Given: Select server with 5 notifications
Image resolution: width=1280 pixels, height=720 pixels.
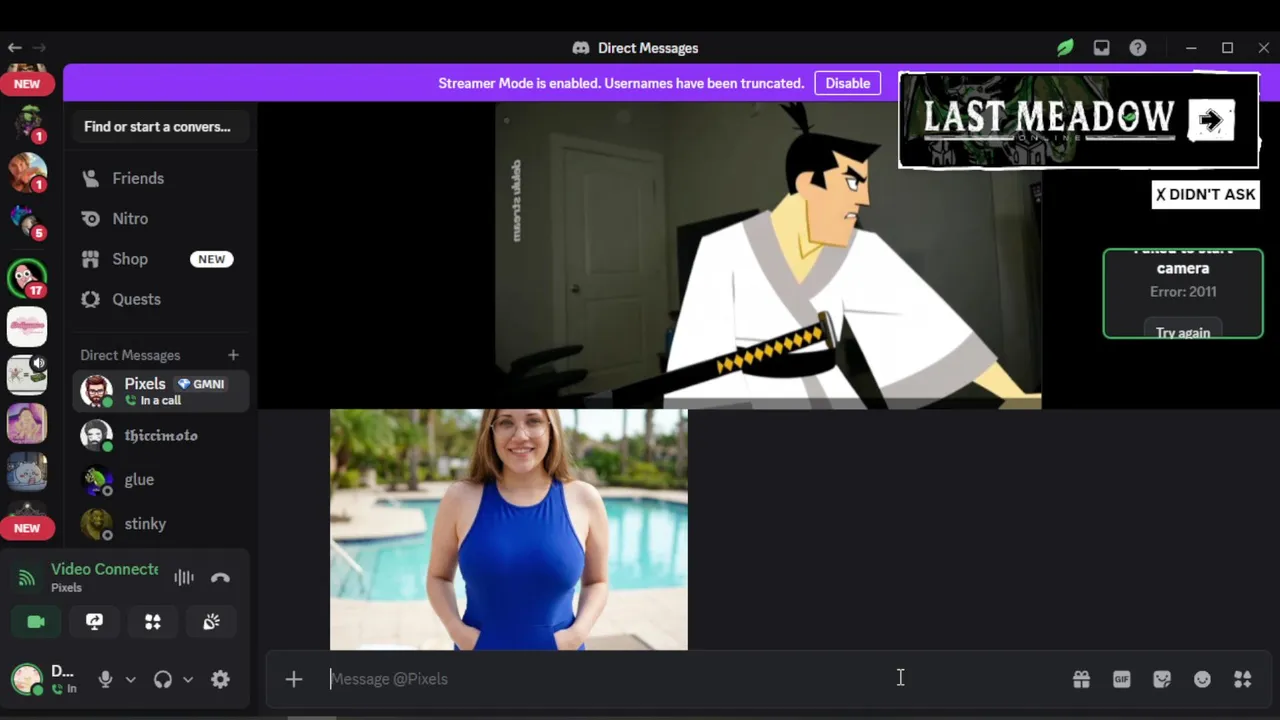Looking at the screenshot, I should coord(27,222).
